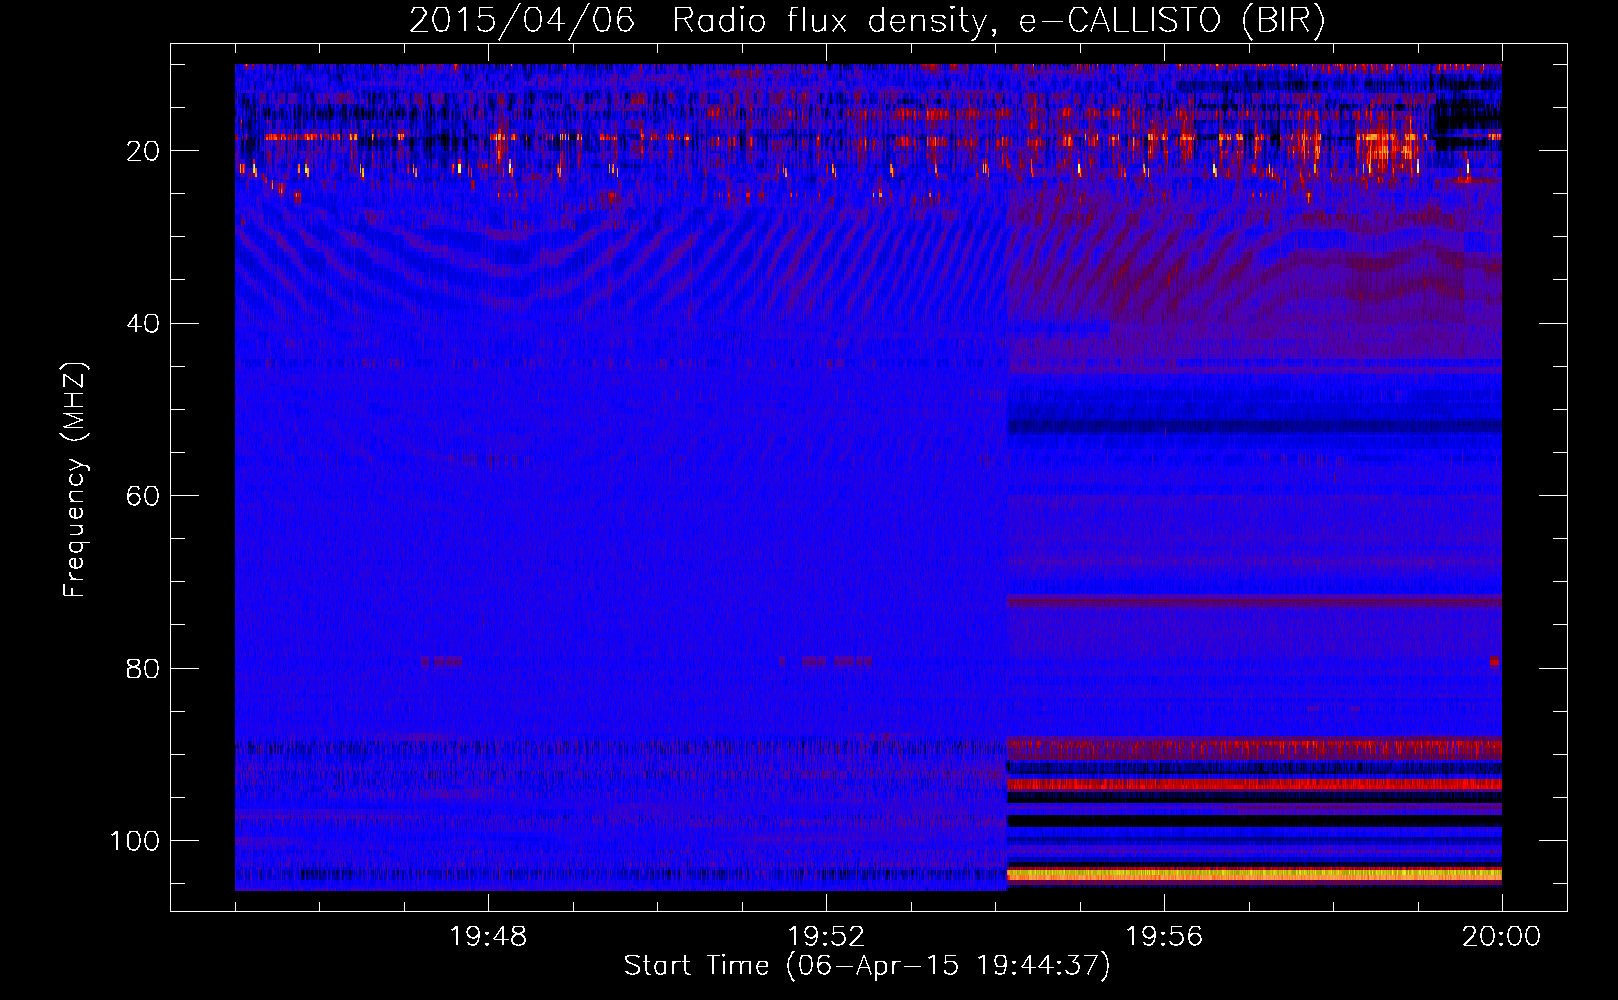Click the 'Frequency (MHZ)' y-axis label
This screenshot has width=1618, height=1000.
click(x=75, y=480)
